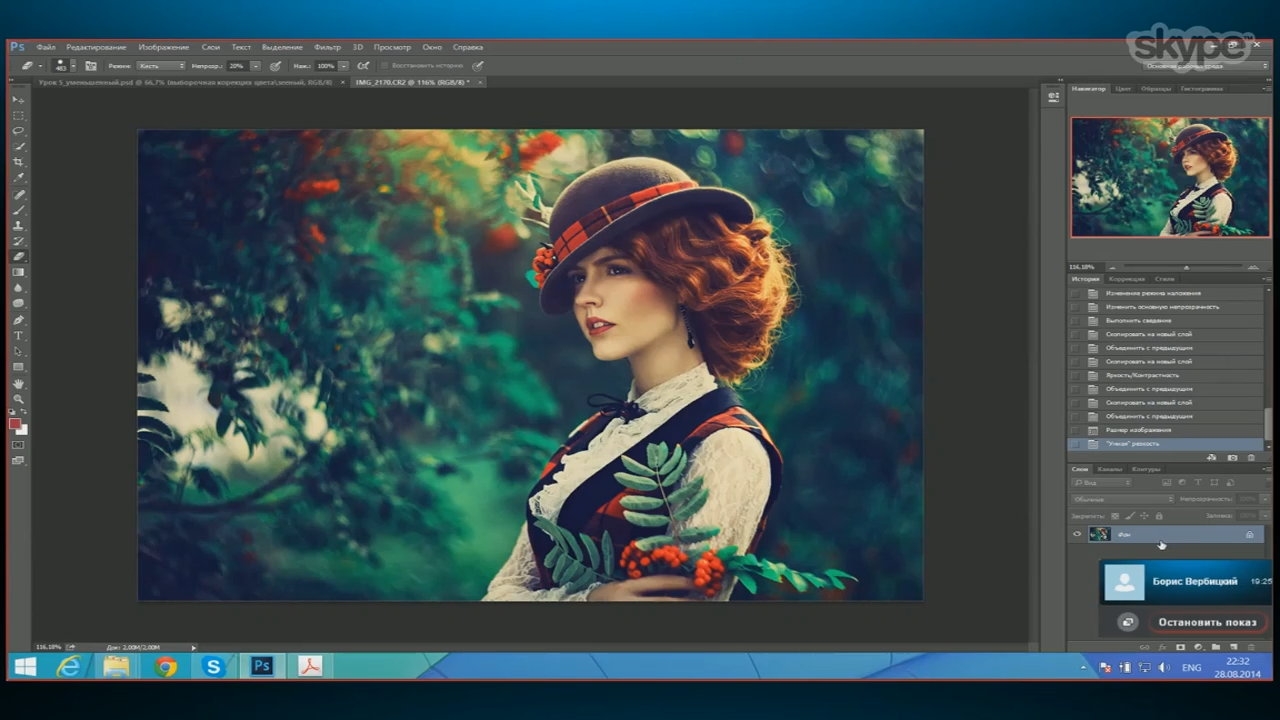Image resolution: width=1280 pixels, height=720 pixels.
Task: Create a new group folder in Layers
Action: [1216, 647]
